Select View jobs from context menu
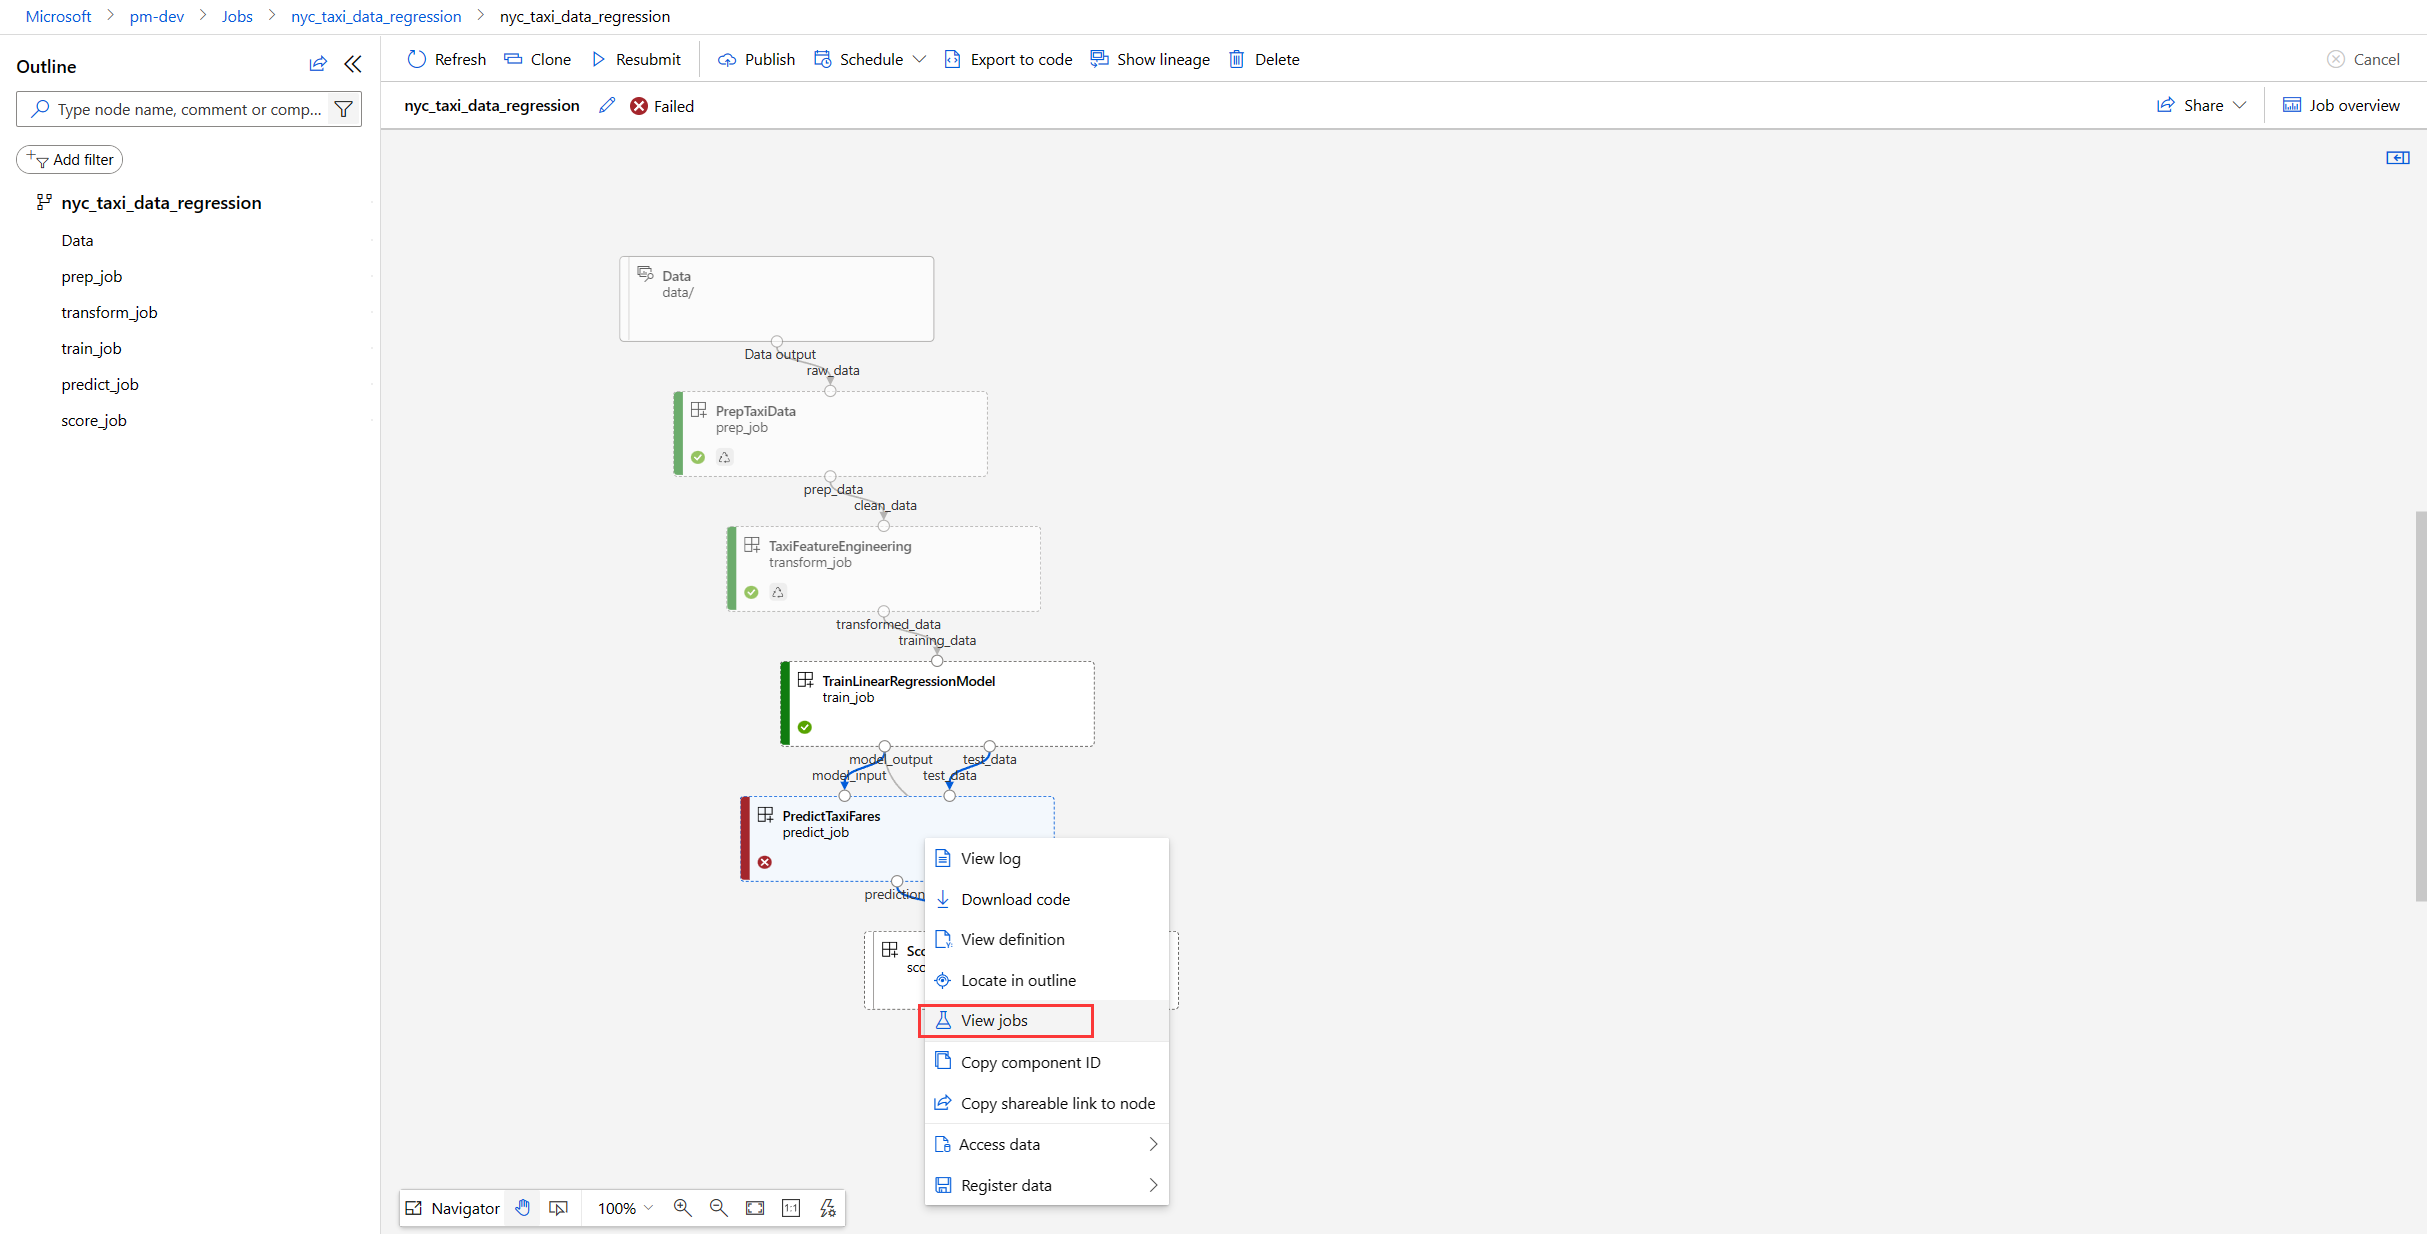Image resolution: width=2427 pixels, height=1234 pixels. (994, 1021)
